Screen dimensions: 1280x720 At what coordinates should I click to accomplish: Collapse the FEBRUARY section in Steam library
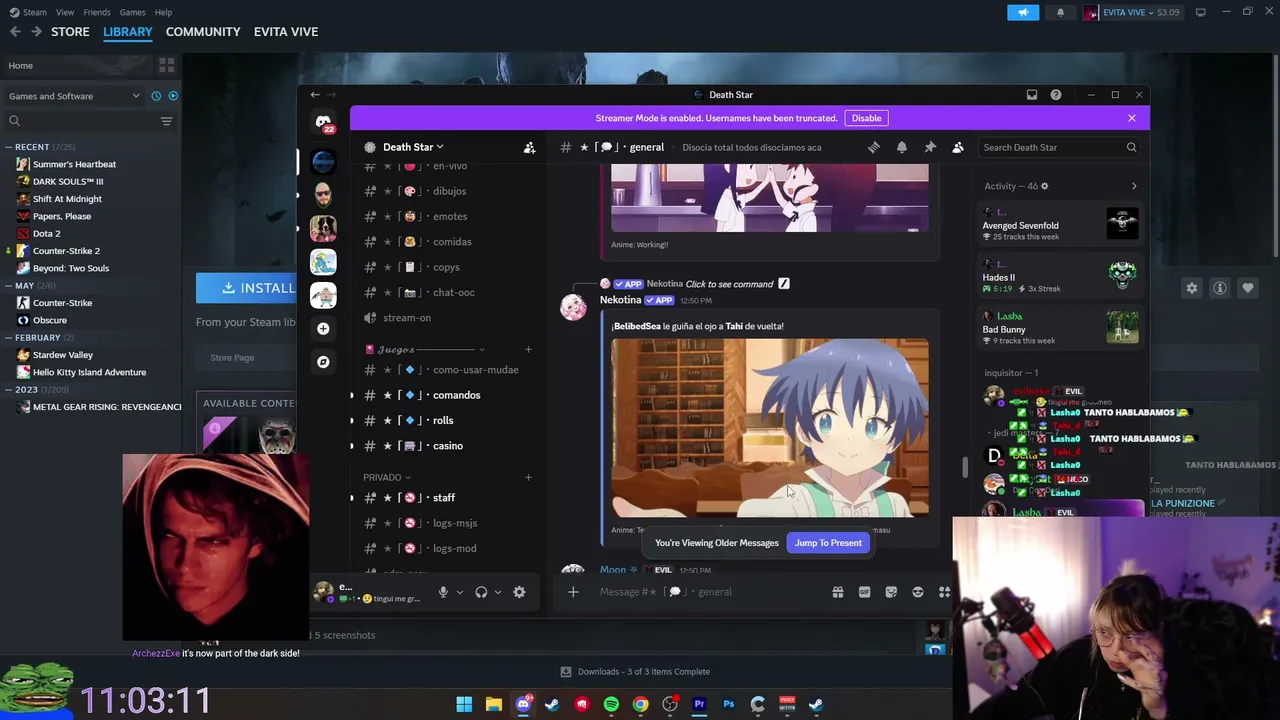[x=8, y=338]
